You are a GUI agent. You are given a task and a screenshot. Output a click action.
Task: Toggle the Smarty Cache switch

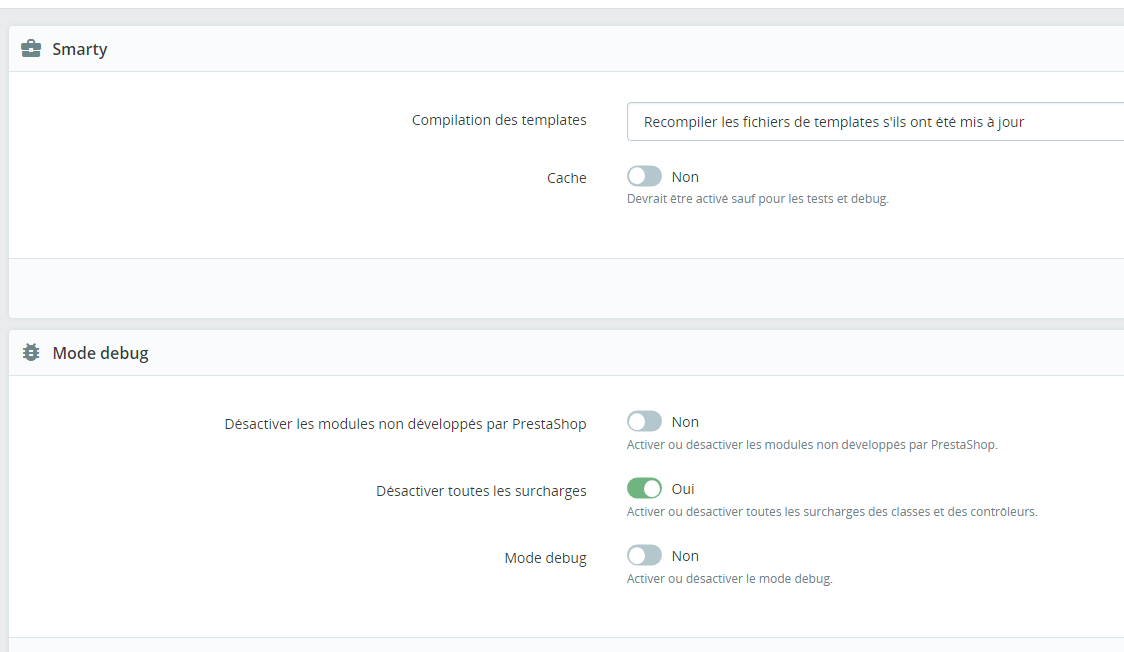(644, 177)
